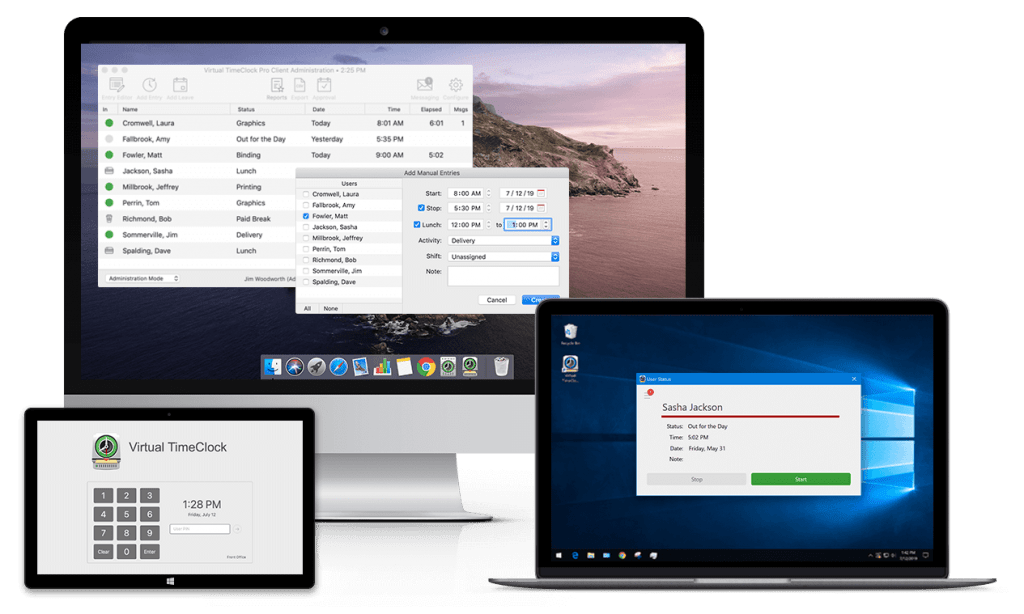This screenshot has height=614, width=1024.
Task: Click Cancel in Add Manual Entries
Action: [x=496, y=300]
